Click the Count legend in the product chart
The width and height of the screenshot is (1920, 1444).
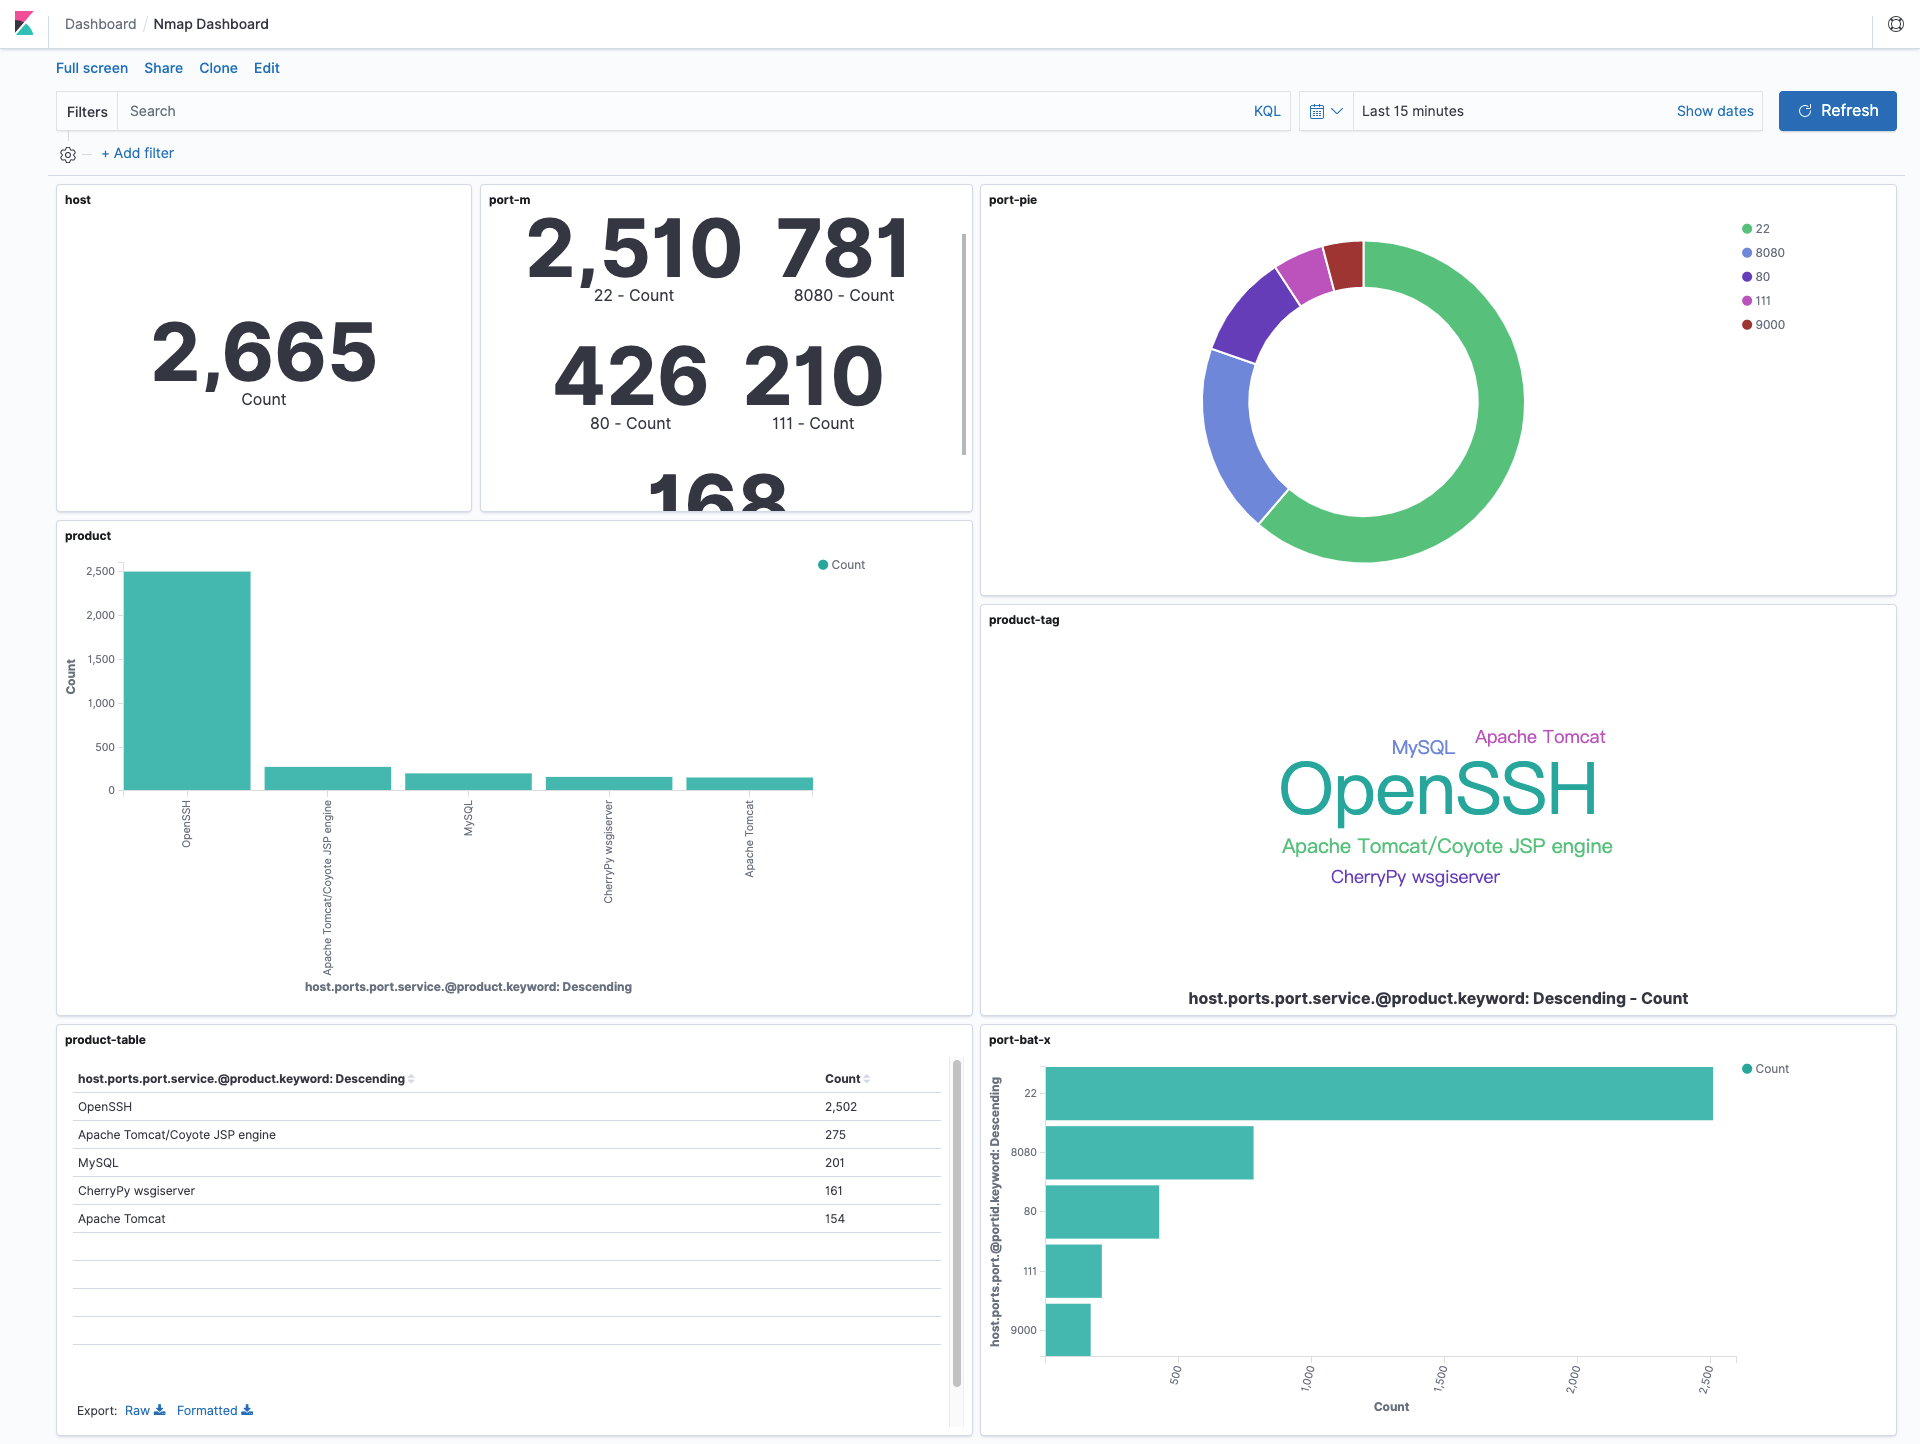(841, 565)
